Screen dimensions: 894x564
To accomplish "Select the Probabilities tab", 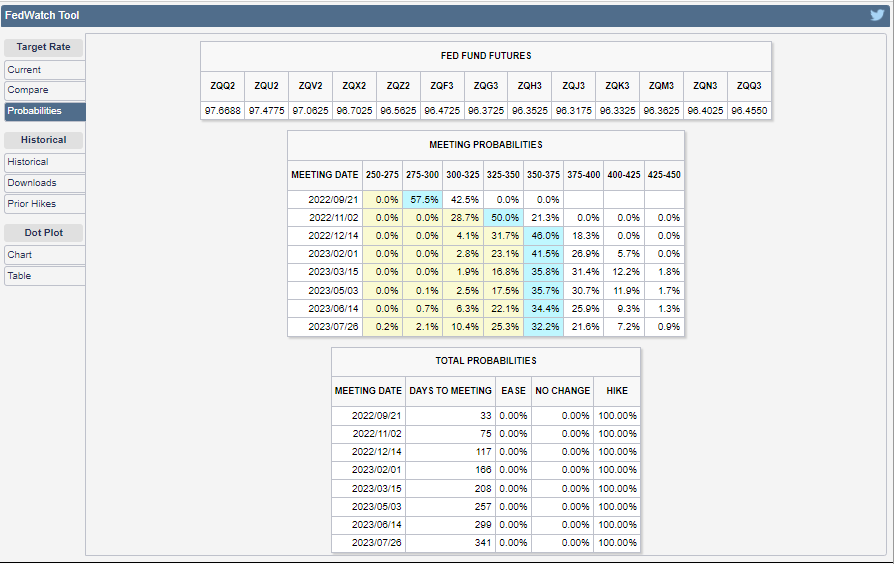I will coord(43,111).
